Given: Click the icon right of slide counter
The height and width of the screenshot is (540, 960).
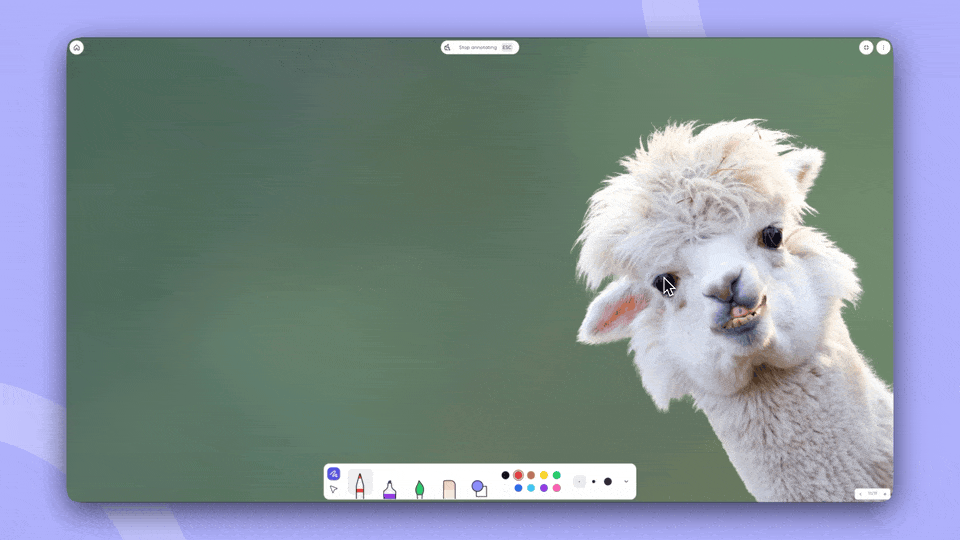Looking at the screenshot, I should click(x=885, y=493).
